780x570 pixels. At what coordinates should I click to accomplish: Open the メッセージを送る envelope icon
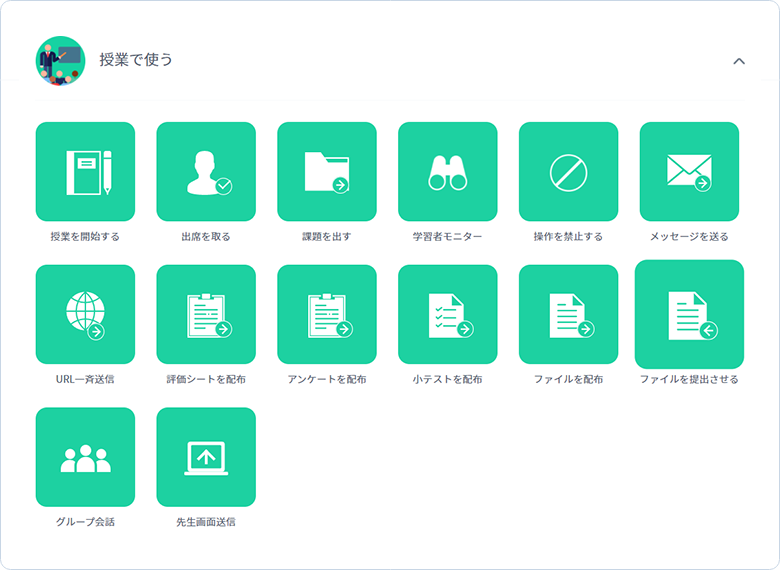pos(689,172)
